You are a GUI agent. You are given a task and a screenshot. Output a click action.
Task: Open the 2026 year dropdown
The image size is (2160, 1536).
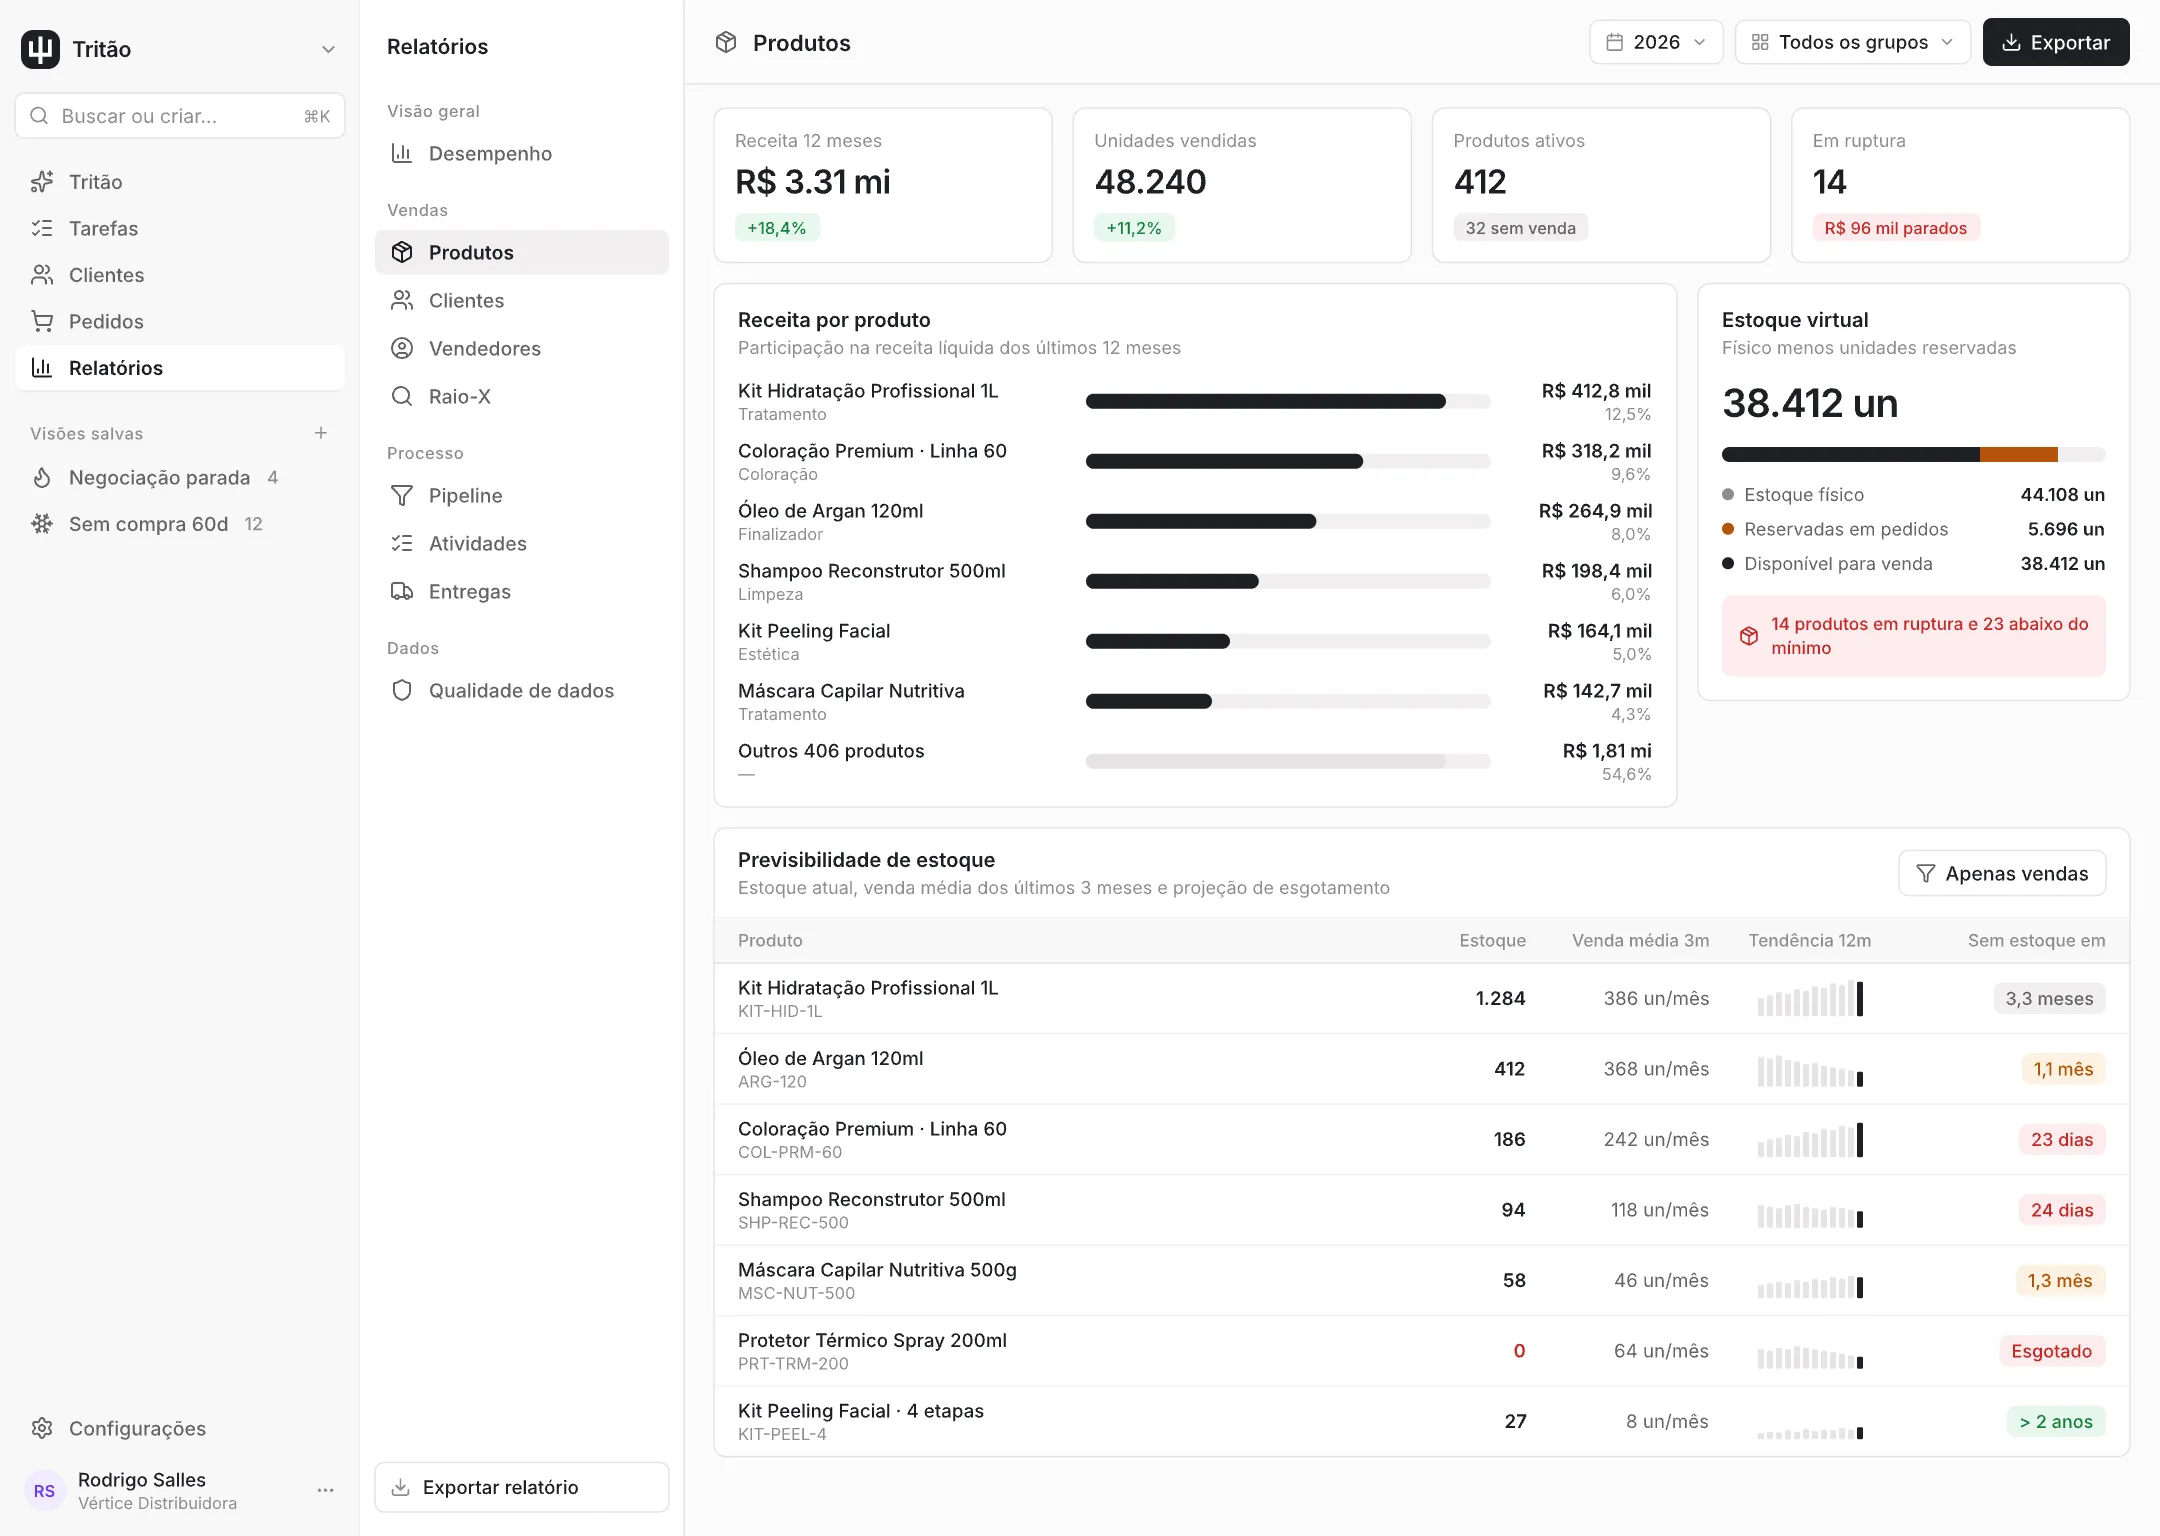point(1656,42)
